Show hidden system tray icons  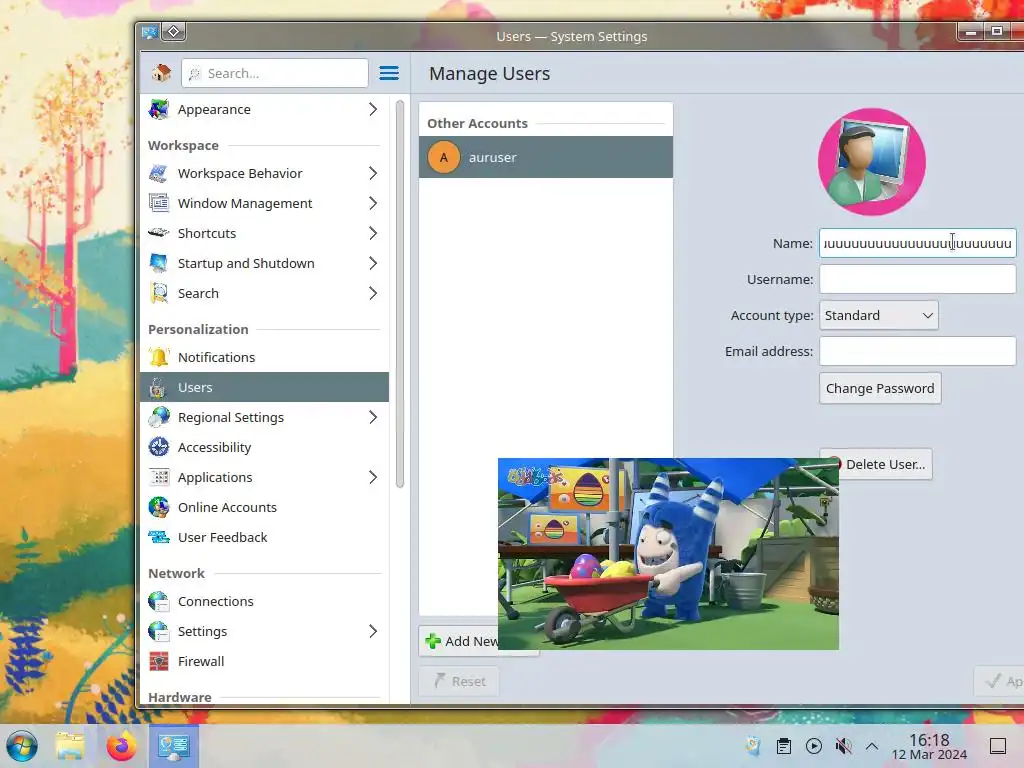point(872,746)
